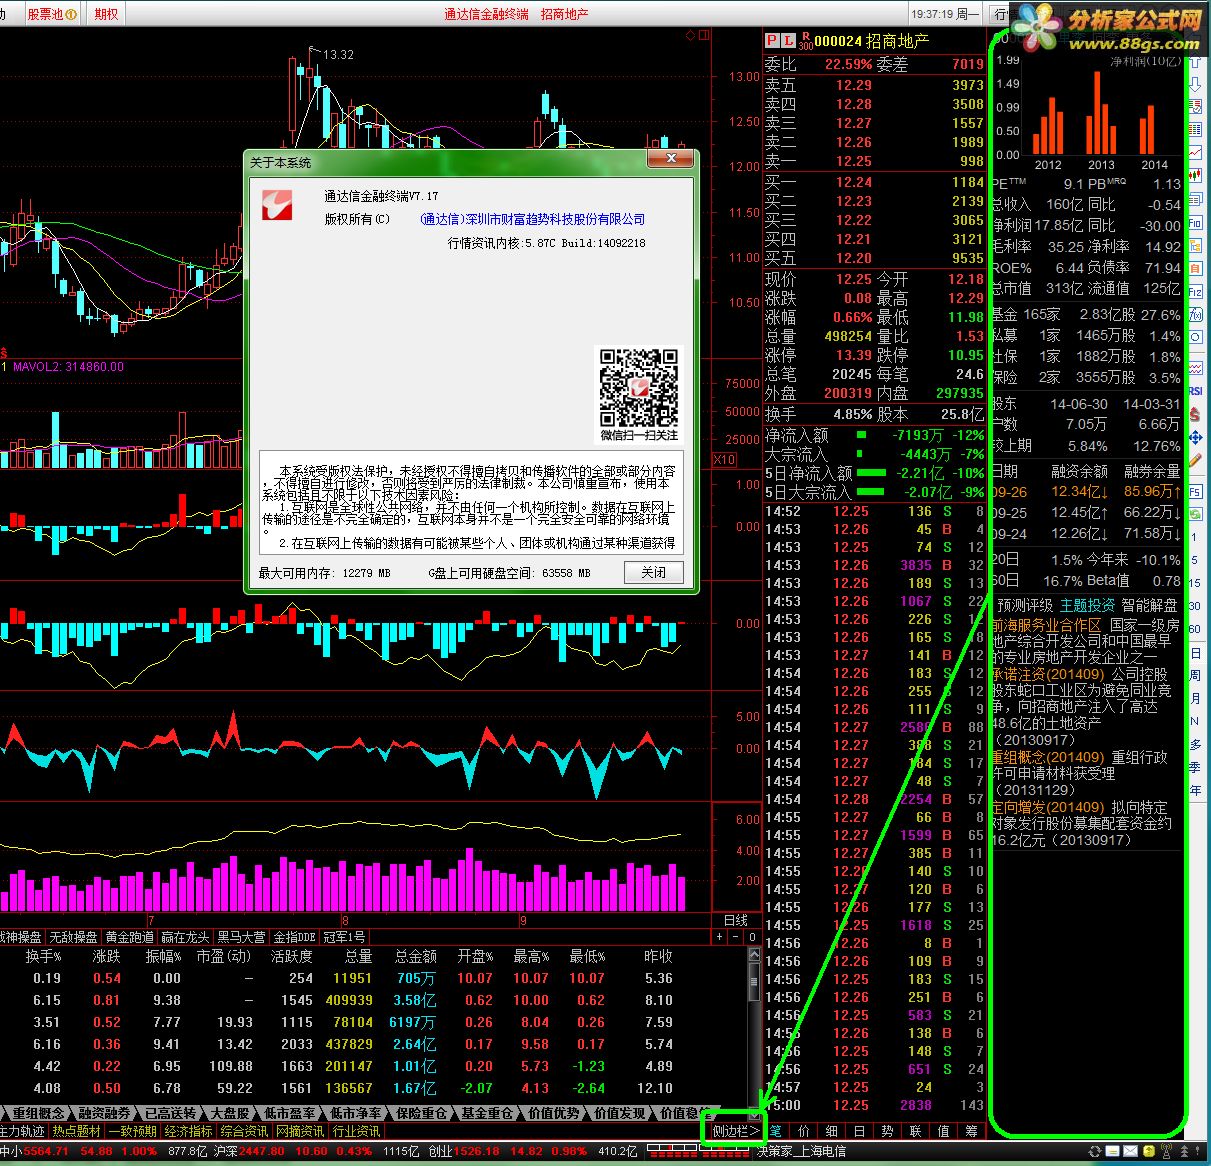Click the orange document icon in right toolbar
The image size is (1211, 1166).
tap(1195, 268)
